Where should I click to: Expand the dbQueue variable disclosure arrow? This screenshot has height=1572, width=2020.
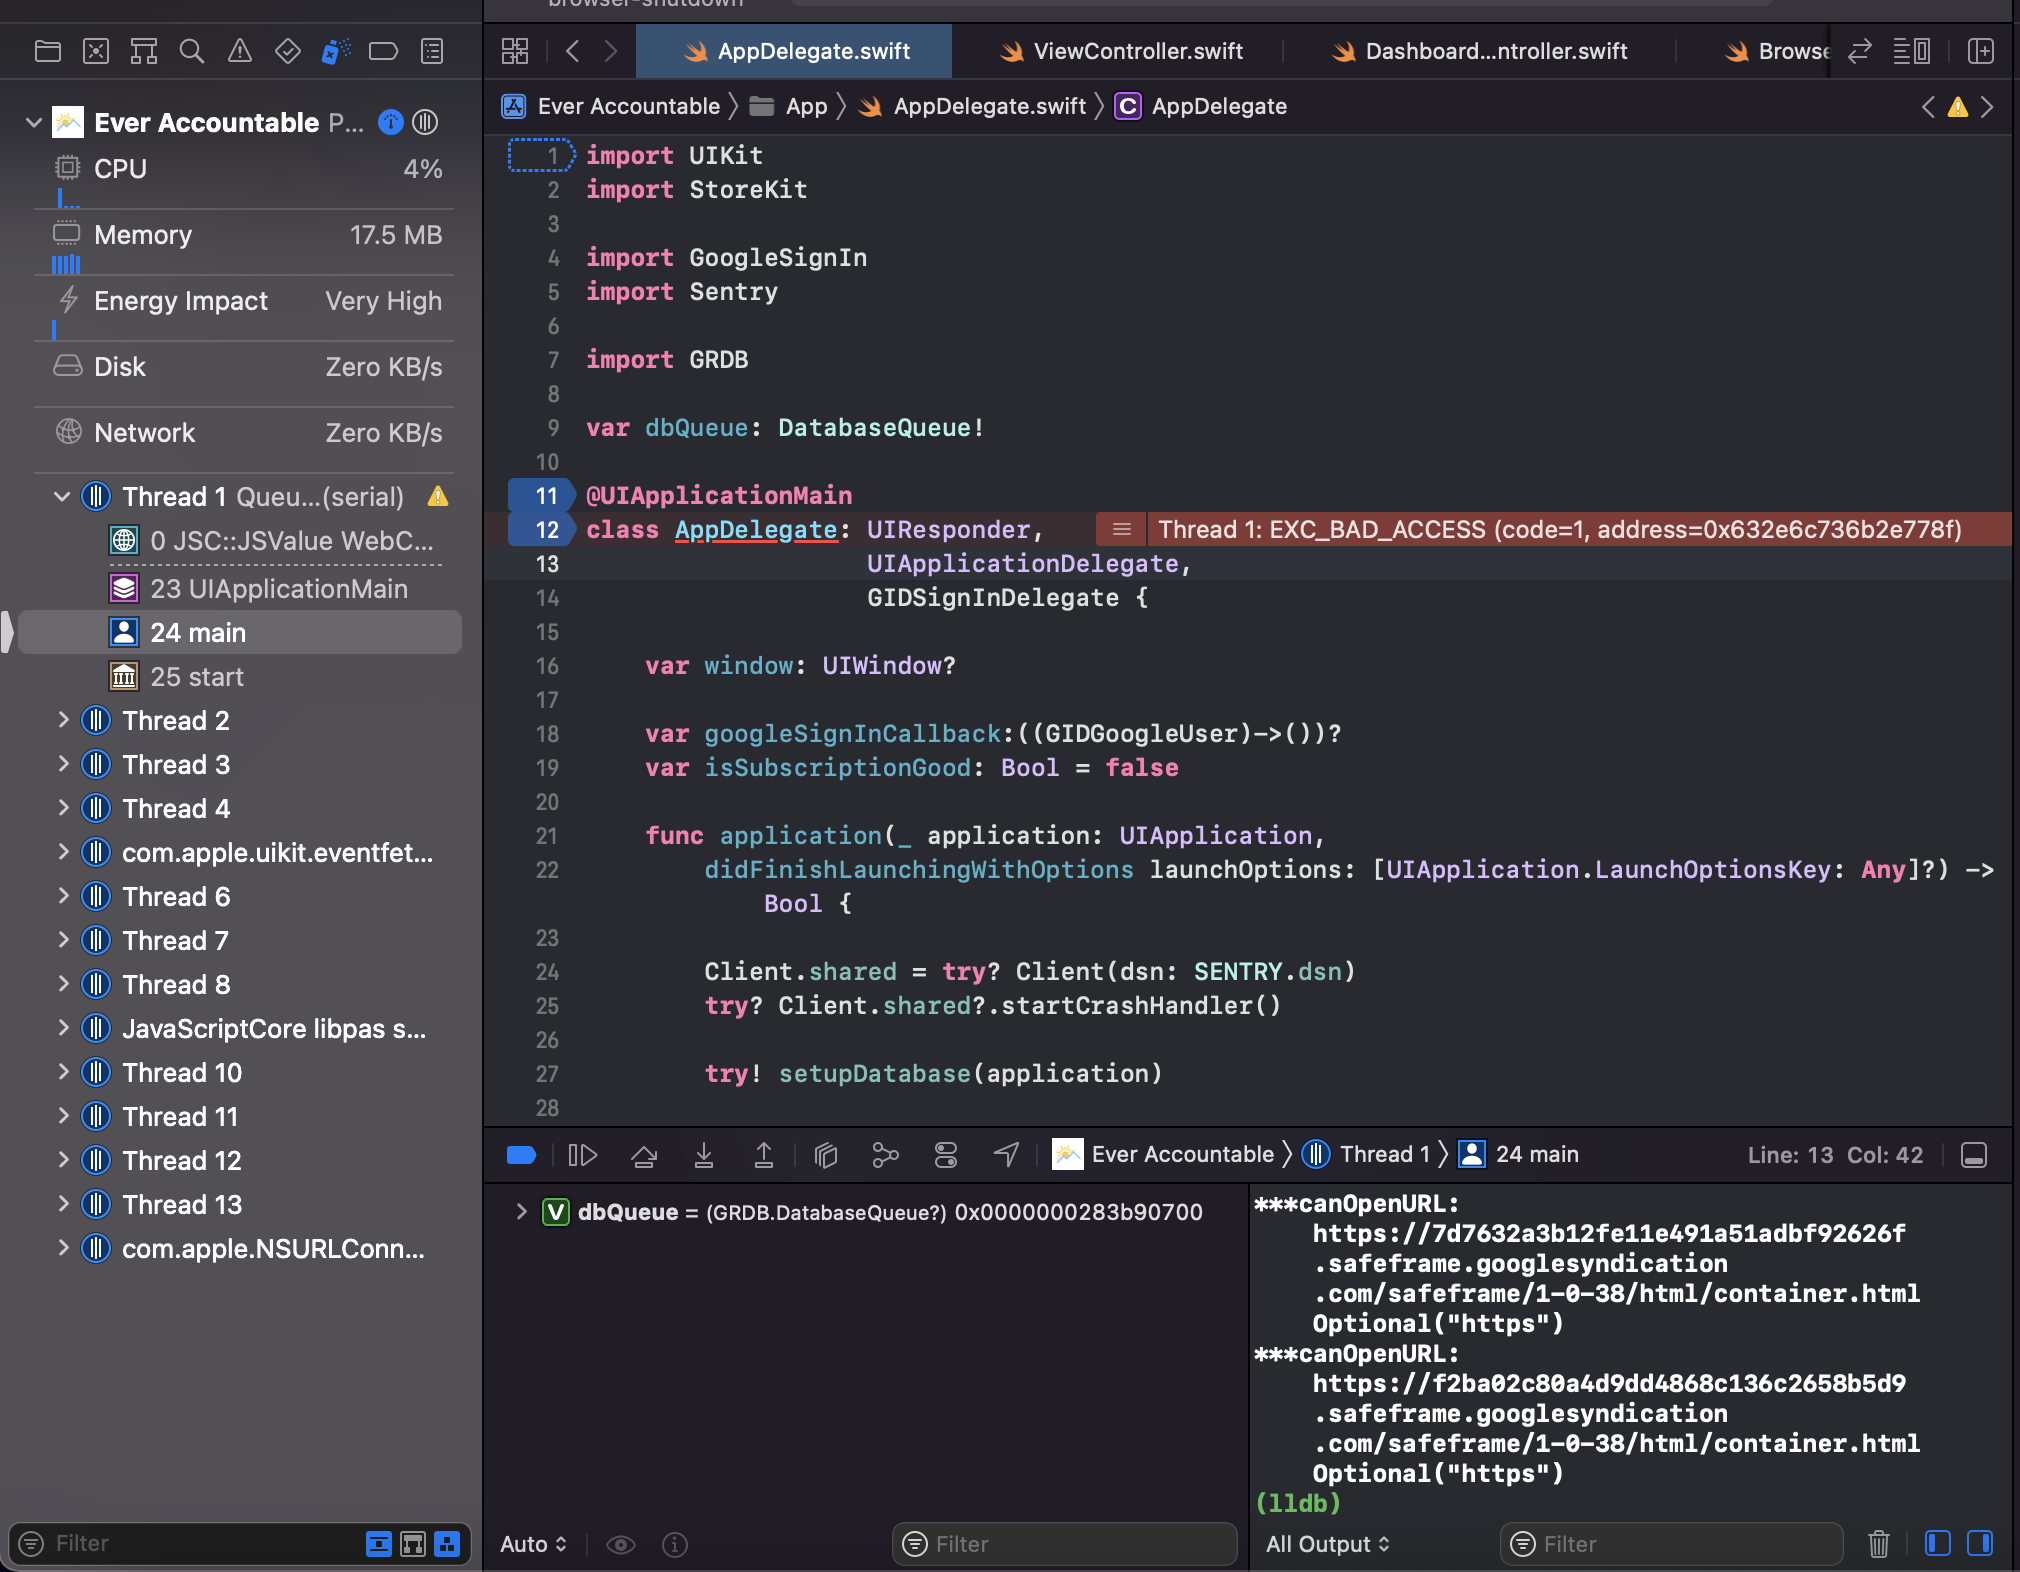(521, 1212)
